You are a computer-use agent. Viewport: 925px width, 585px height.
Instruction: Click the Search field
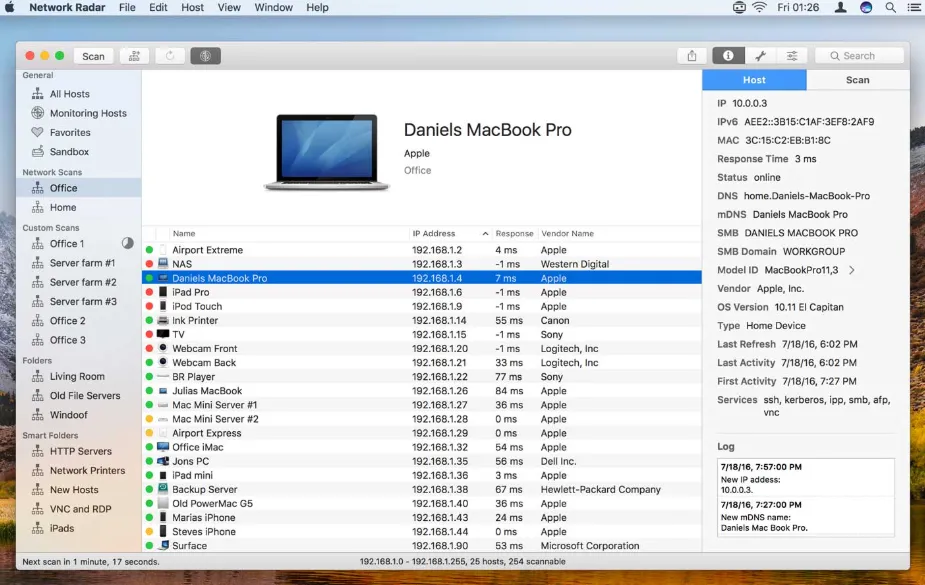(x=859, y=56)
